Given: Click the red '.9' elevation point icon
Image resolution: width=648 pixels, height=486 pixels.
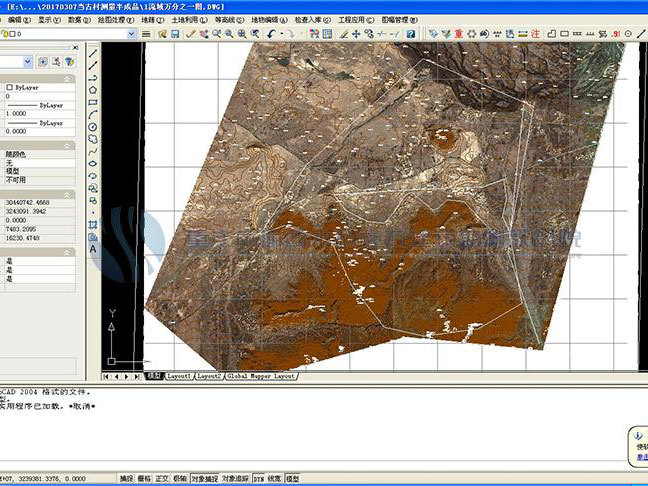Looking at the screenshot, I should click(615, 34).
